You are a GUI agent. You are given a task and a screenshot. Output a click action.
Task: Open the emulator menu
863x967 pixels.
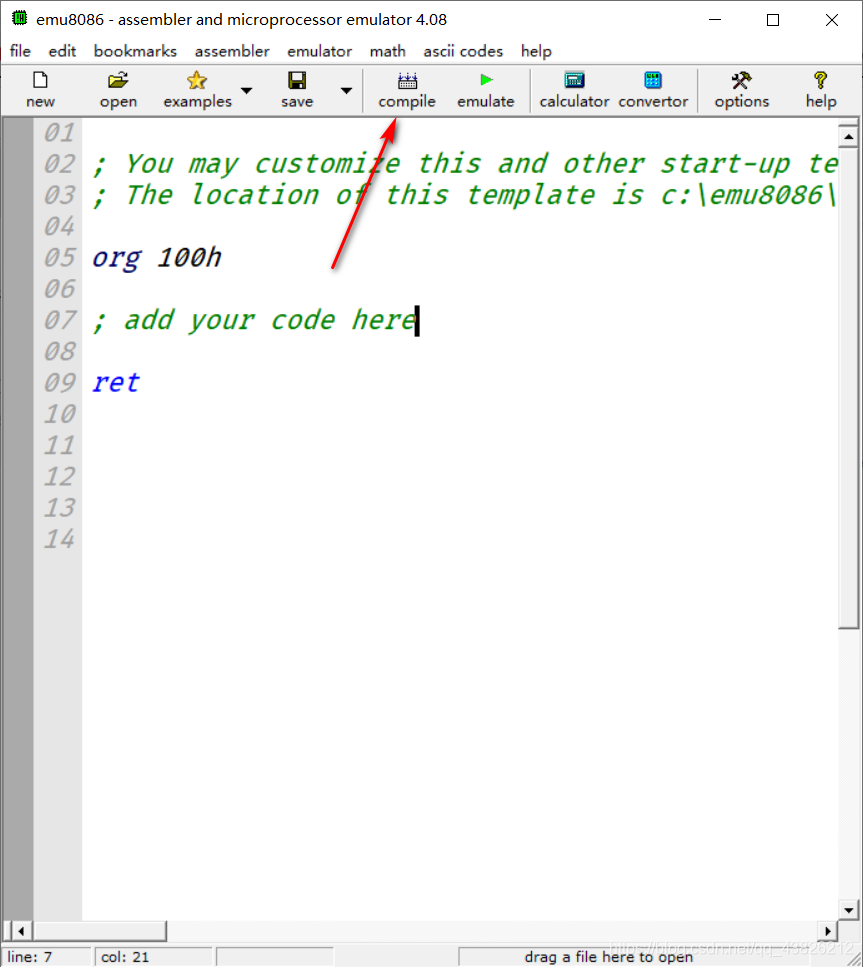[320, 51]
